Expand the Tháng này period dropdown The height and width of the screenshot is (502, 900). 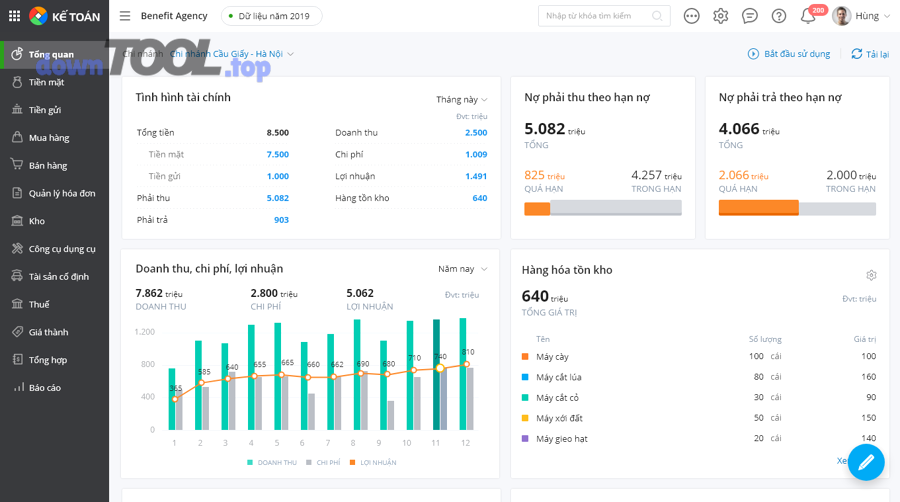point(461,100)
